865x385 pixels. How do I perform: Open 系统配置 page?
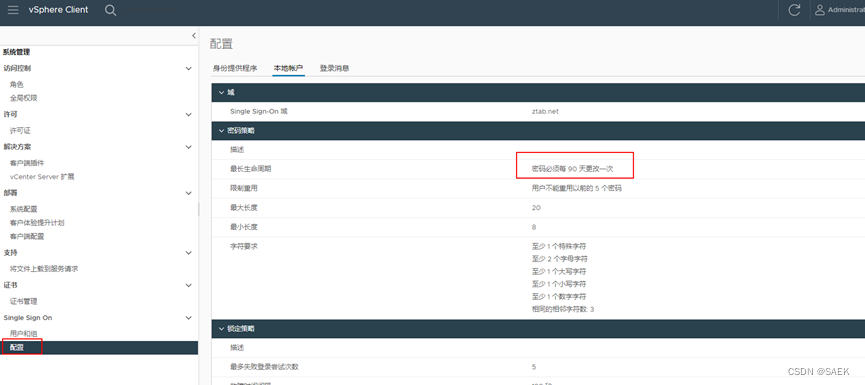click(24, 209)
